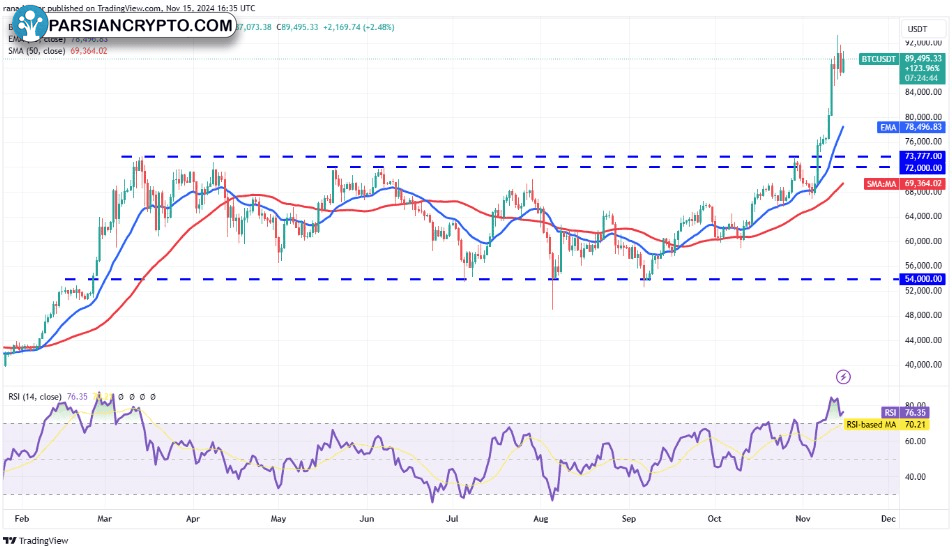952x547 pixels.
Task: Click the Dec label on time axis
Action: (888, 518)
